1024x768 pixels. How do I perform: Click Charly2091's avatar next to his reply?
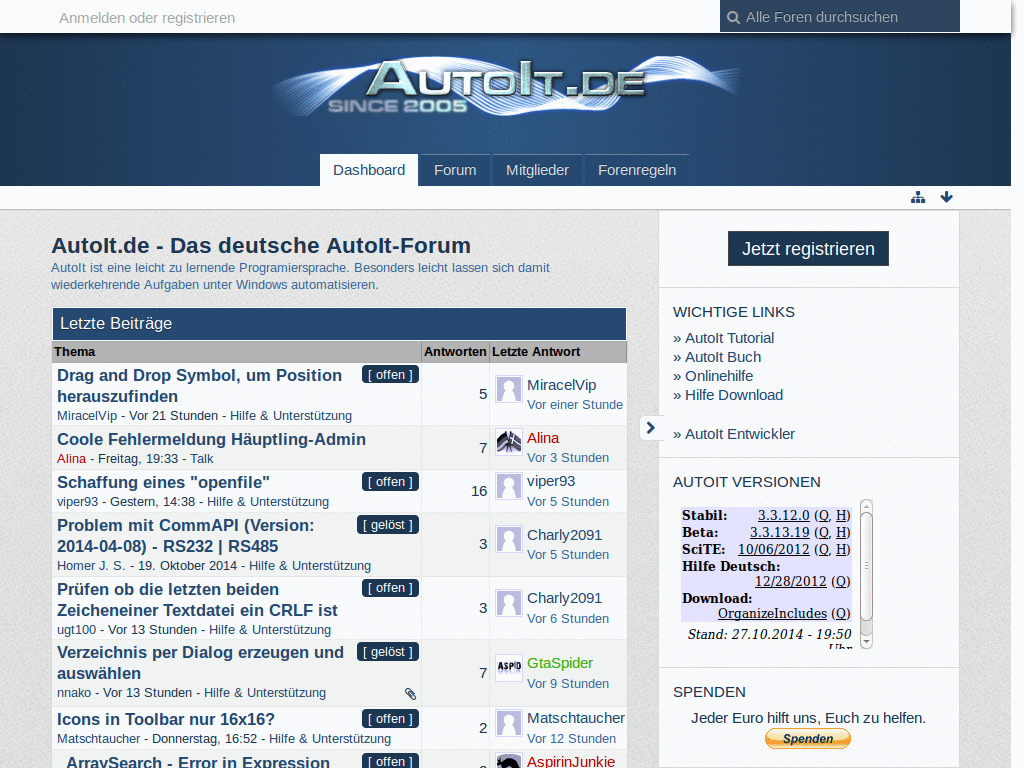pyautogui.click(x=508, y=539)
